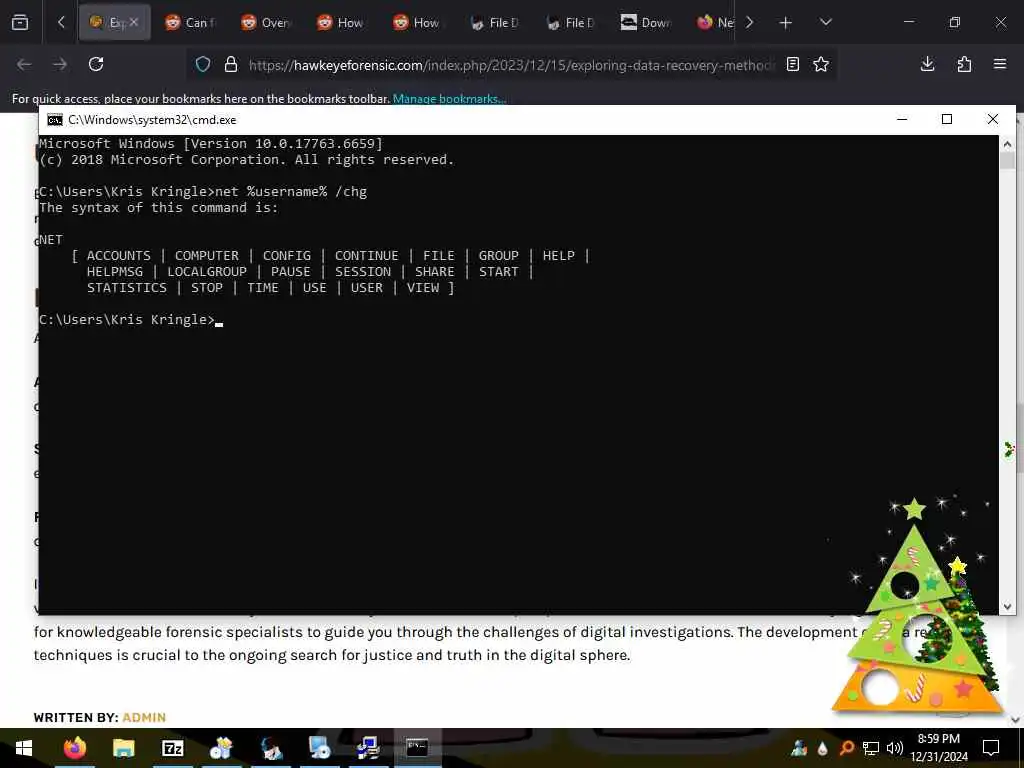This screenshot has width=1024, height=768.
Task: Open the Firefox downloads panel
Action: click(927, 64)
